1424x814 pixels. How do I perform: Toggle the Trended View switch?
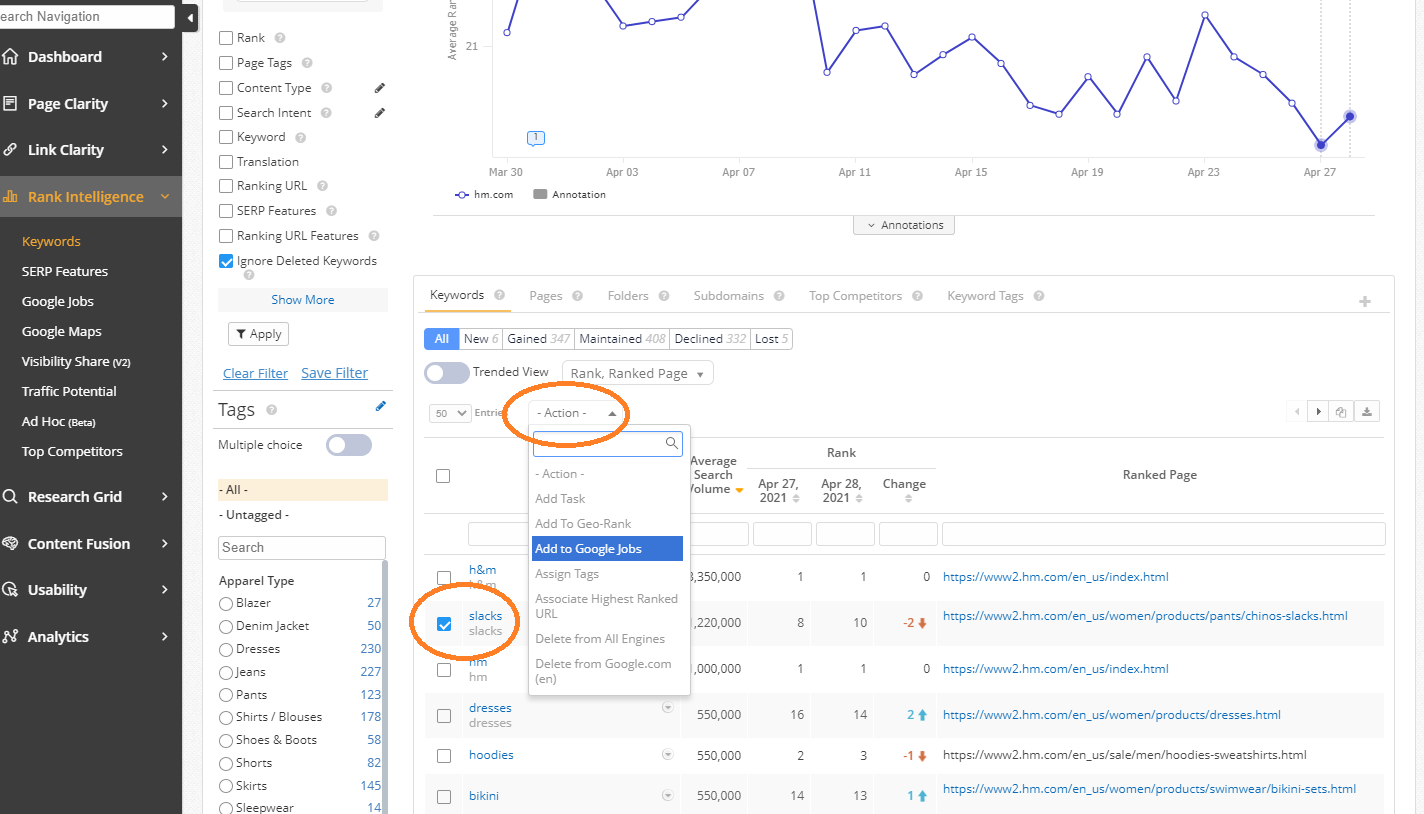pyautogui.click(x=446, y=373)
